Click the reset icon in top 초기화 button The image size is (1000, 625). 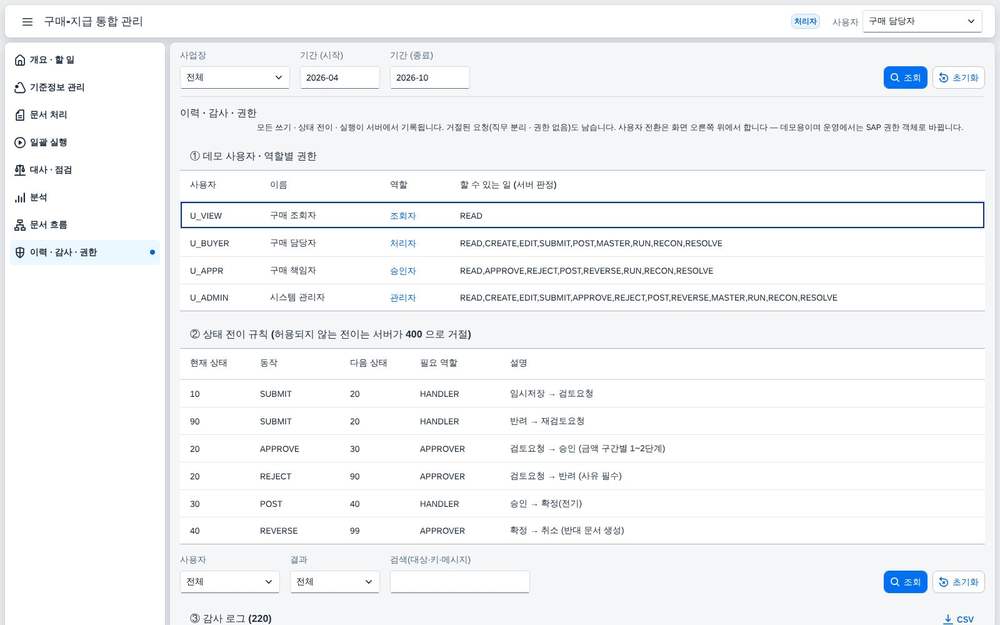[943, 77]
